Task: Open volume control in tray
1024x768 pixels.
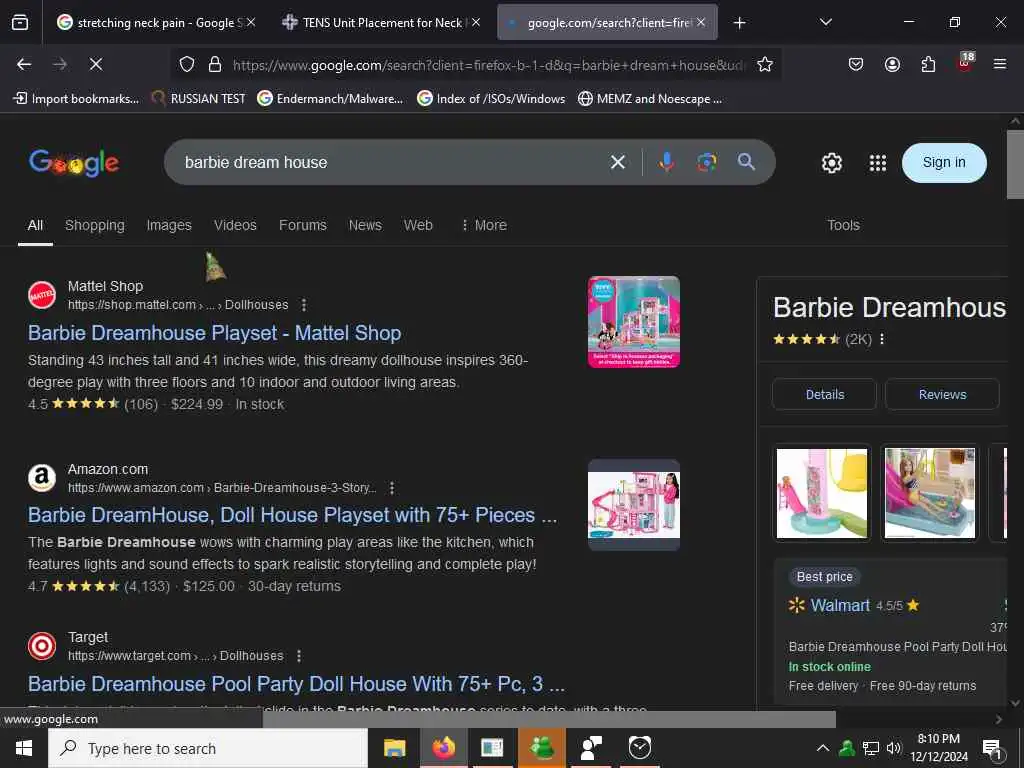Action: (x=893, y=748)
